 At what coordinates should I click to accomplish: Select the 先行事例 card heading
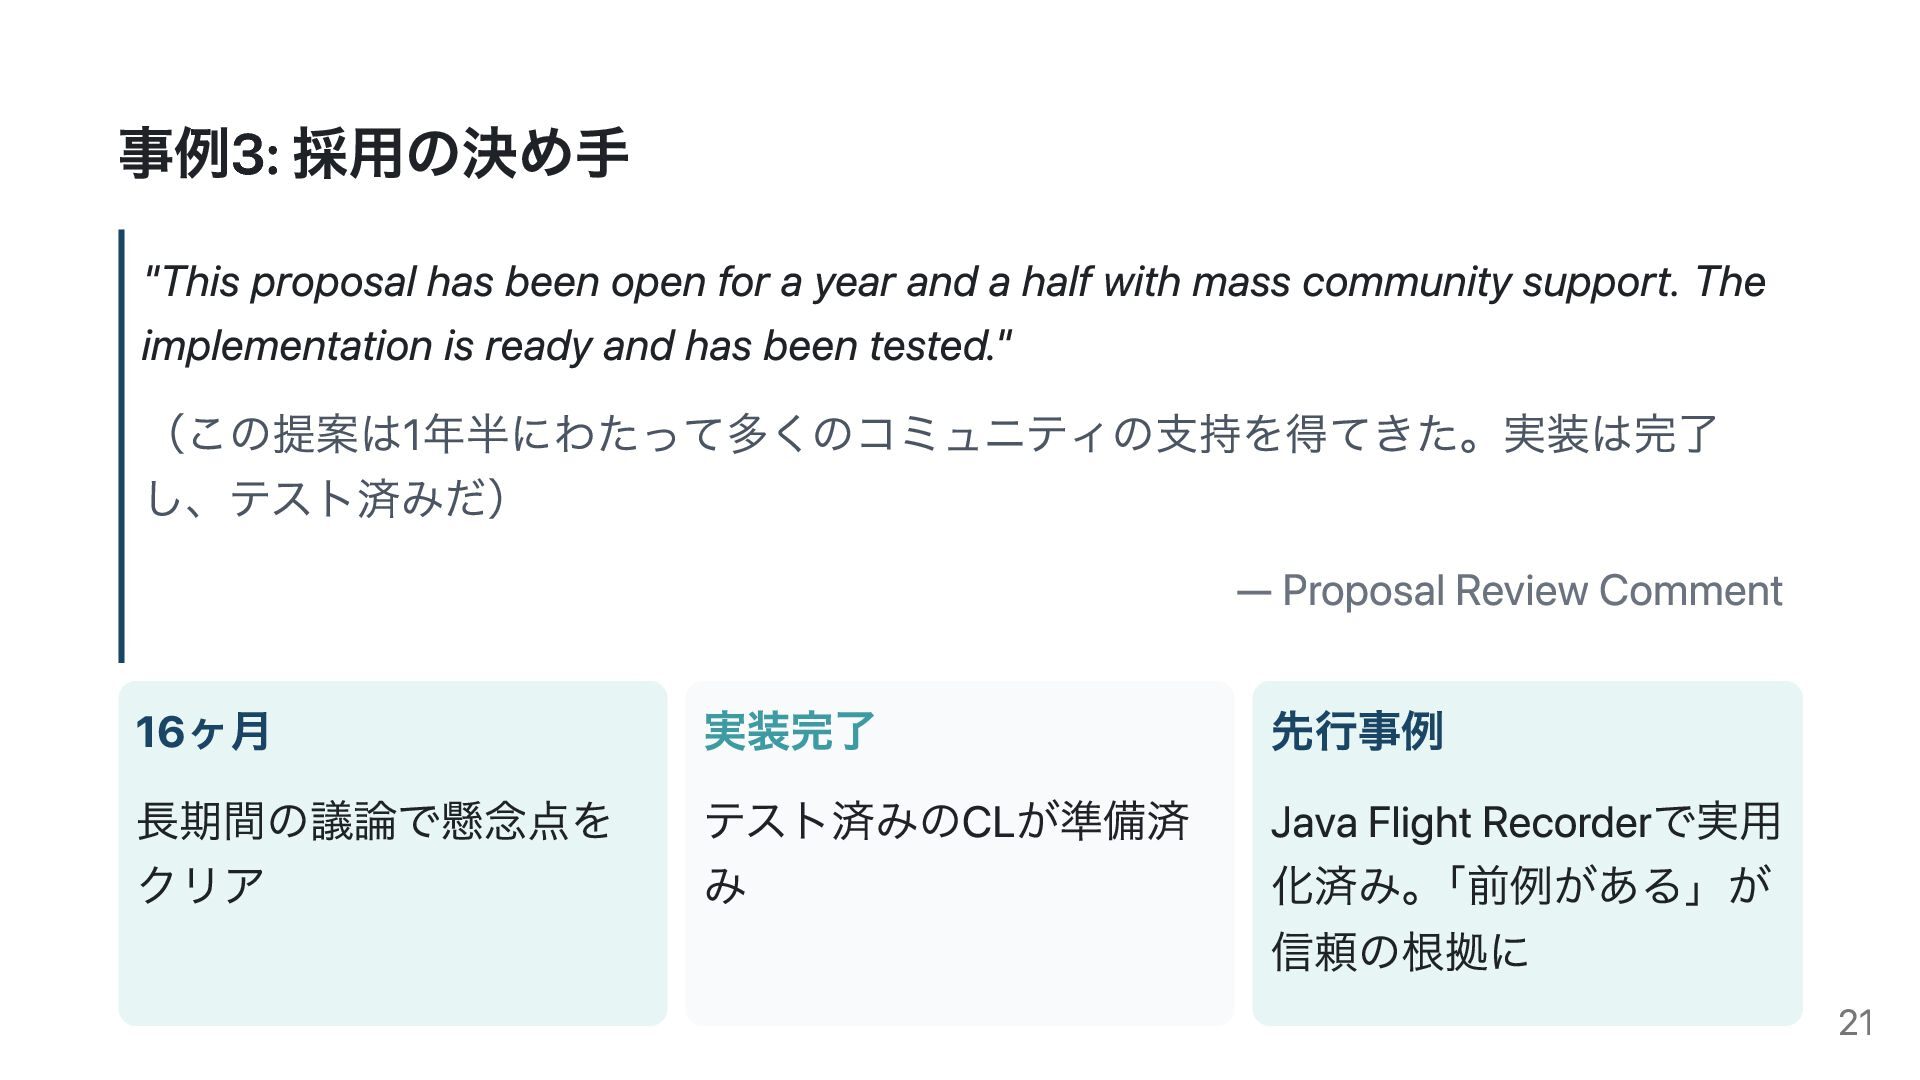pyautogui.click(x=1357, y=732)
